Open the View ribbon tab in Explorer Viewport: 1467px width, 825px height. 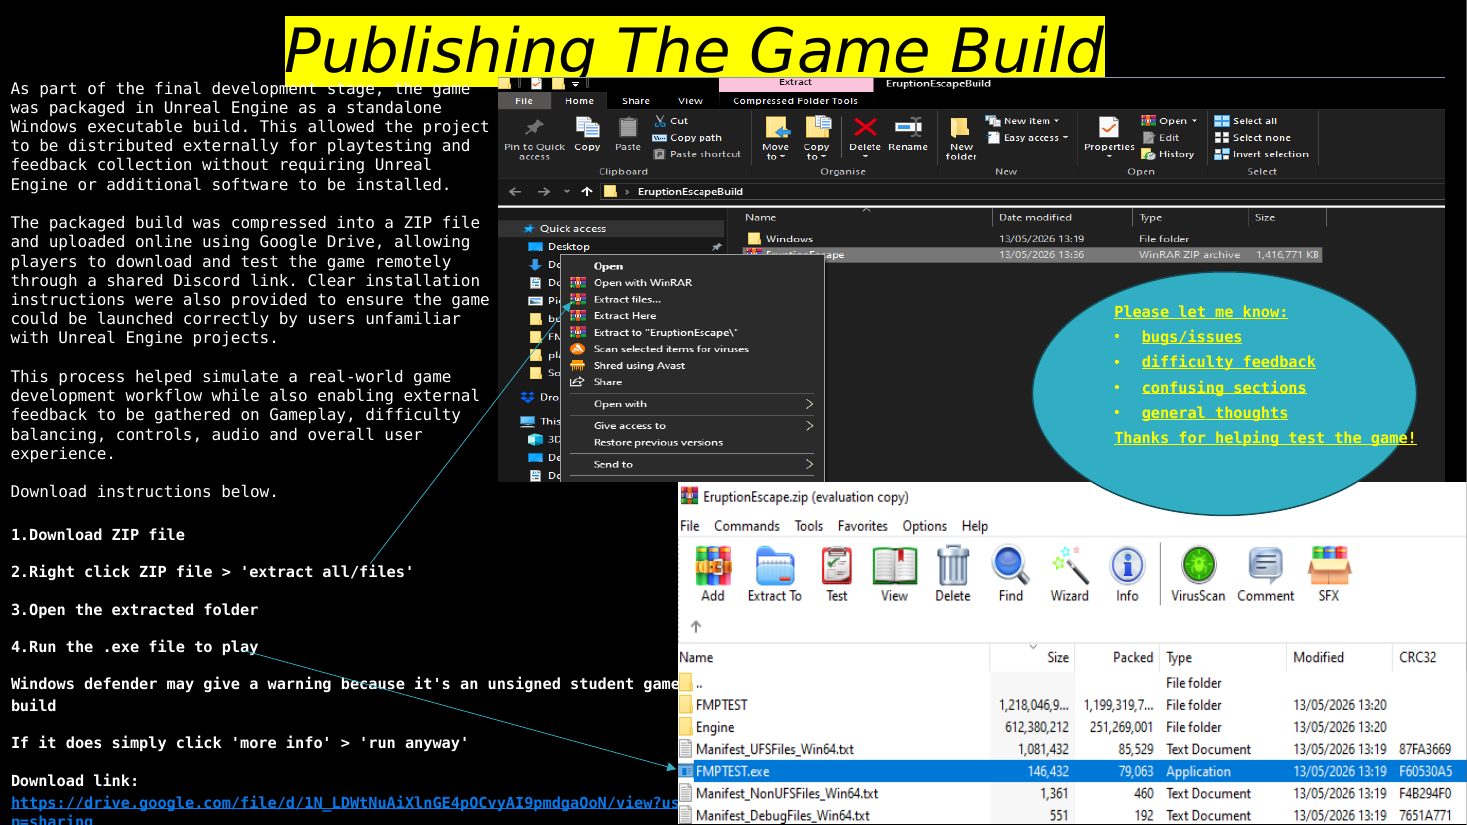[690, 101]
